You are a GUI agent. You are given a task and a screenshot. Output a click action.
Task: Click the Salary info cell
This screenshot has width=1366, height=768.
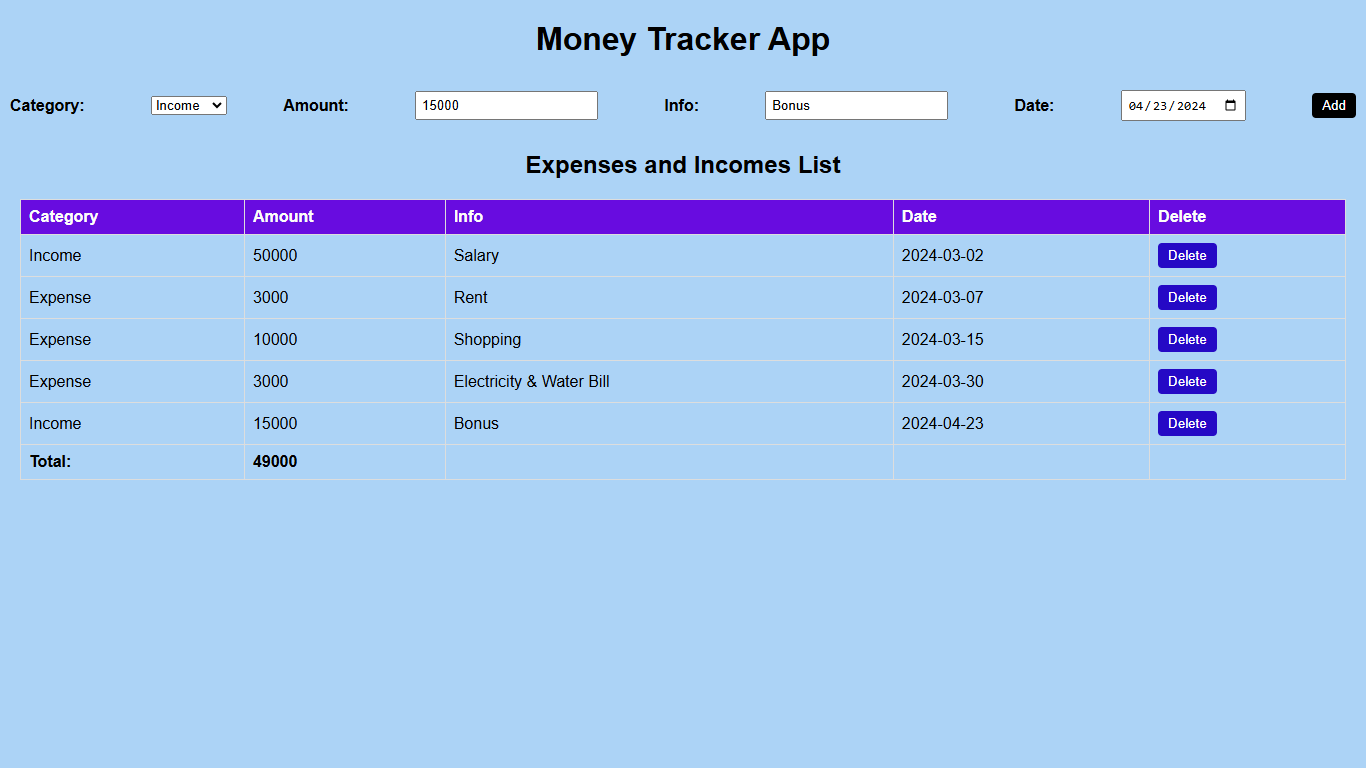coord(669,256)
